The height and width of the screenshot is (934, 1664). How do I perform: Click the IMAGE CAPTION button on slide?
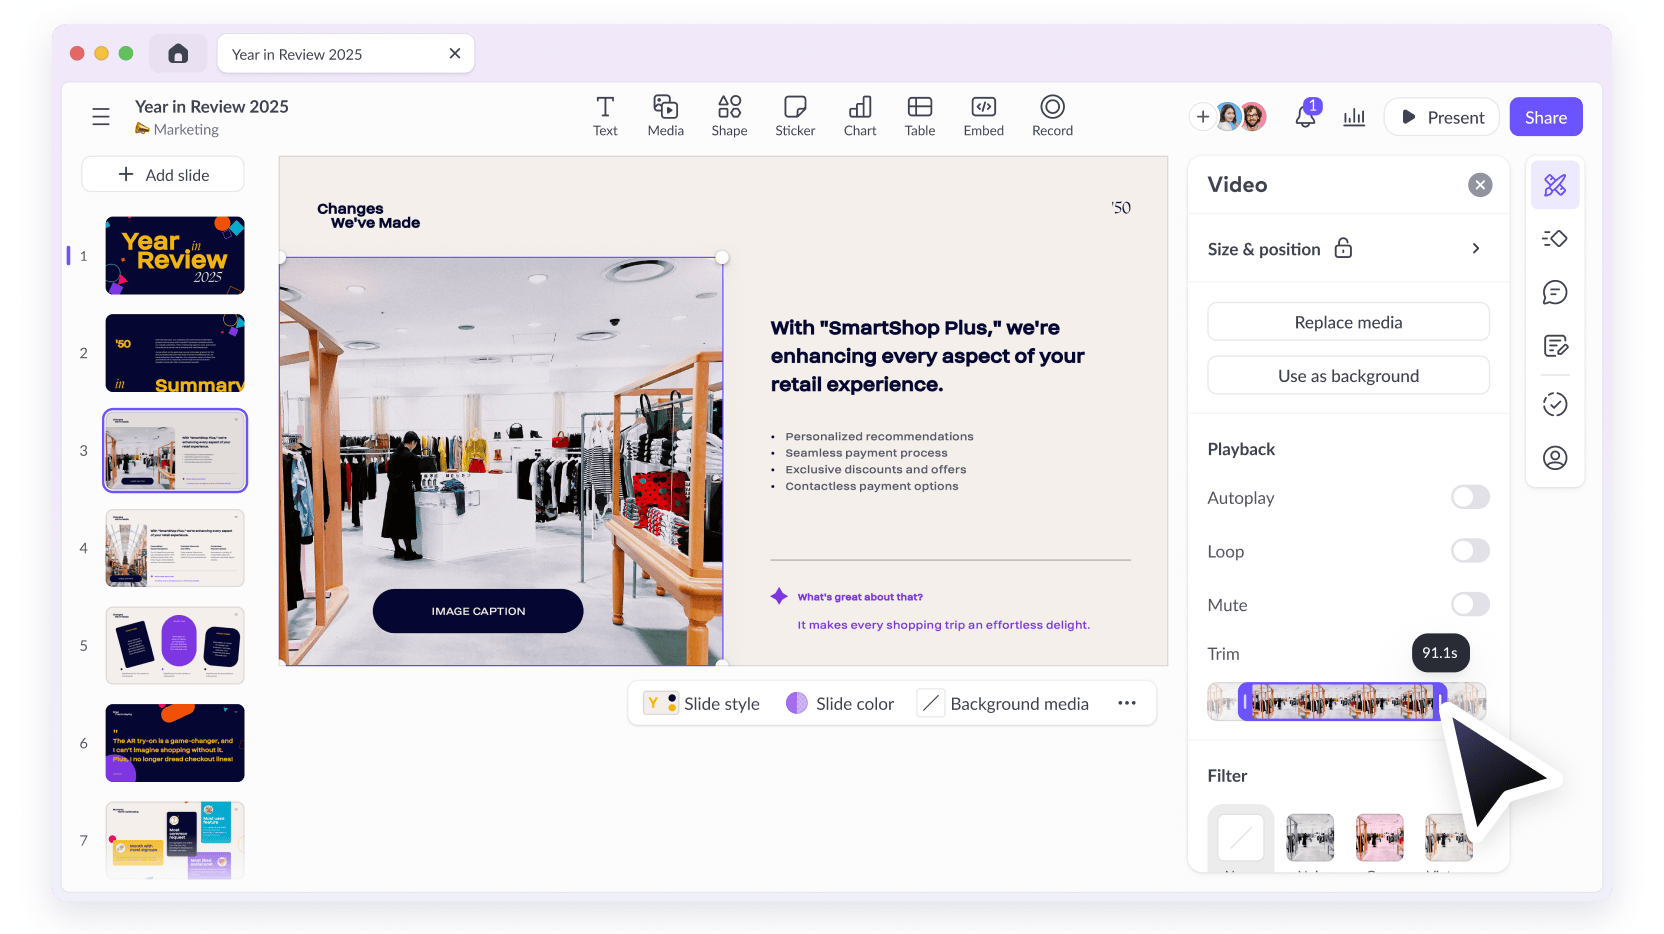click(478, 611)
